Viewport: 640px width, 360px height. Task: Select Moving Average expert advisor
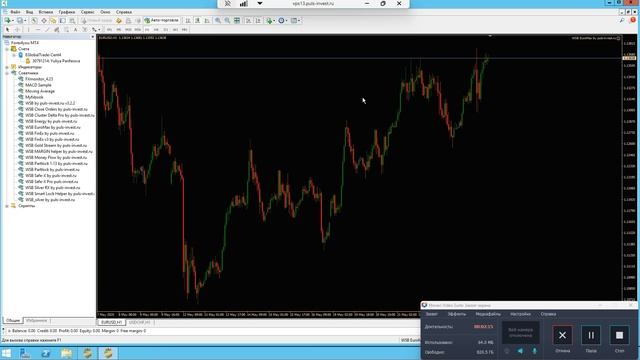40,91
